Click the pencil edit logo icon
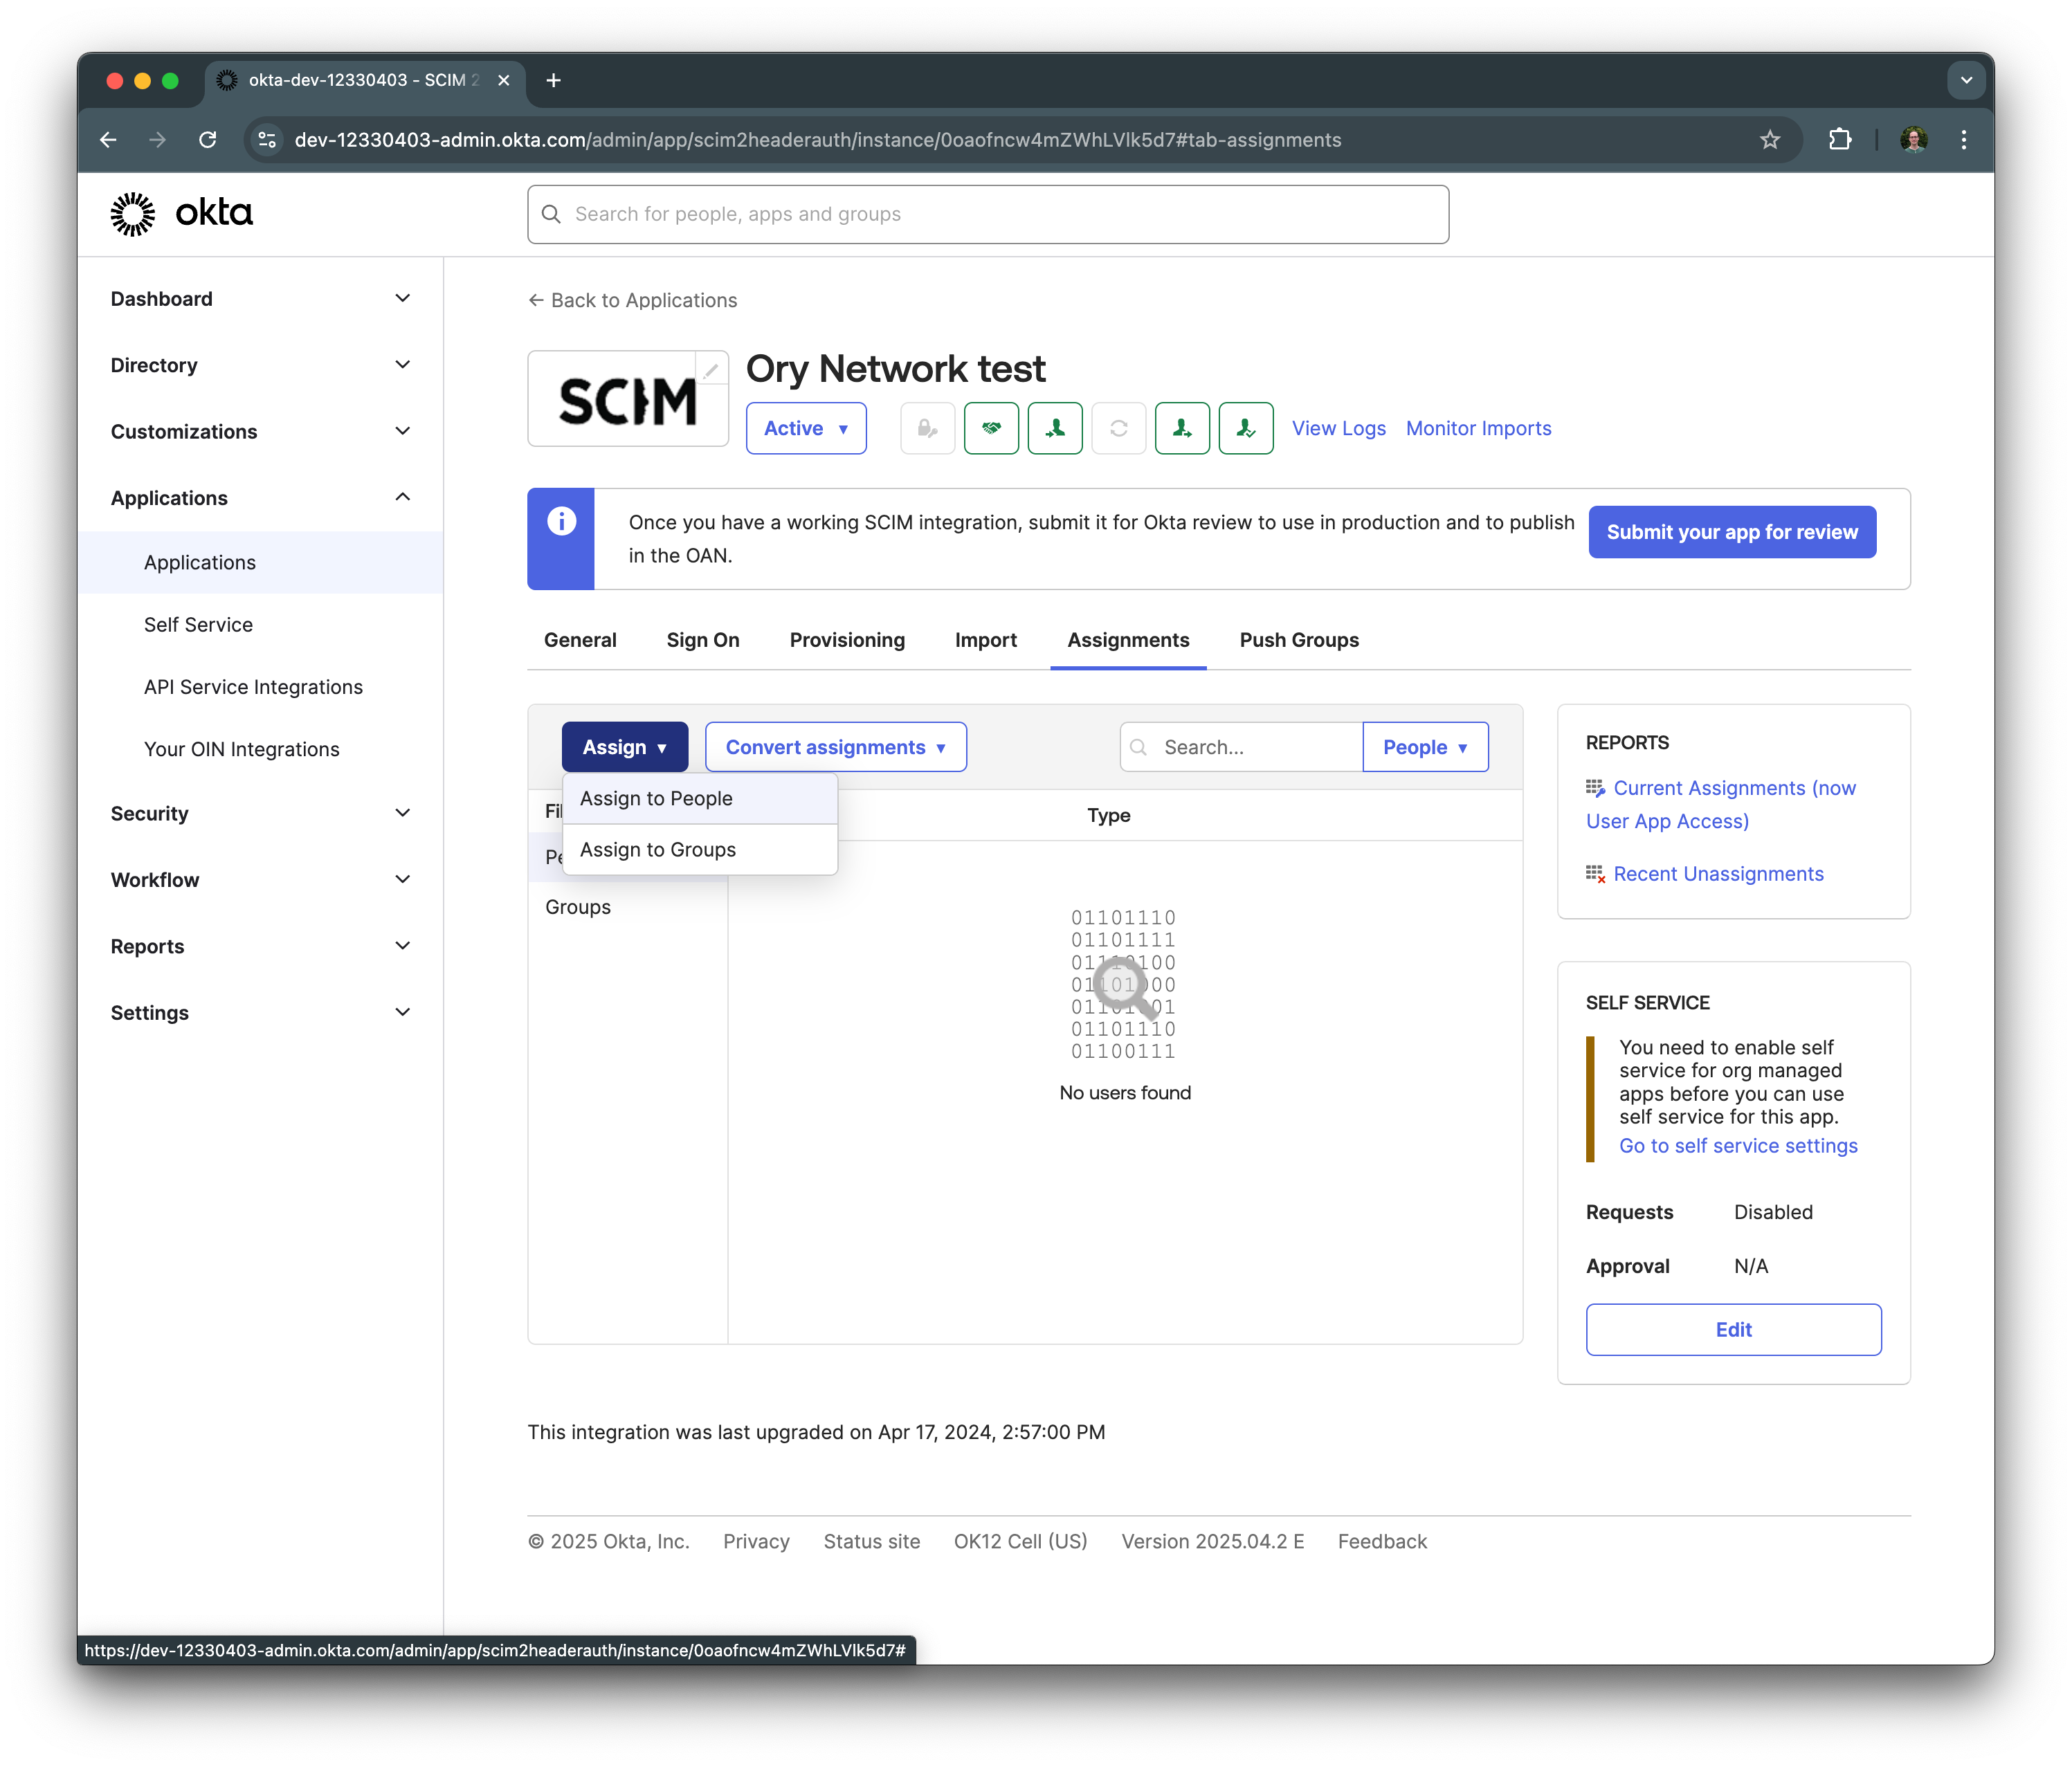 point(710,371)
